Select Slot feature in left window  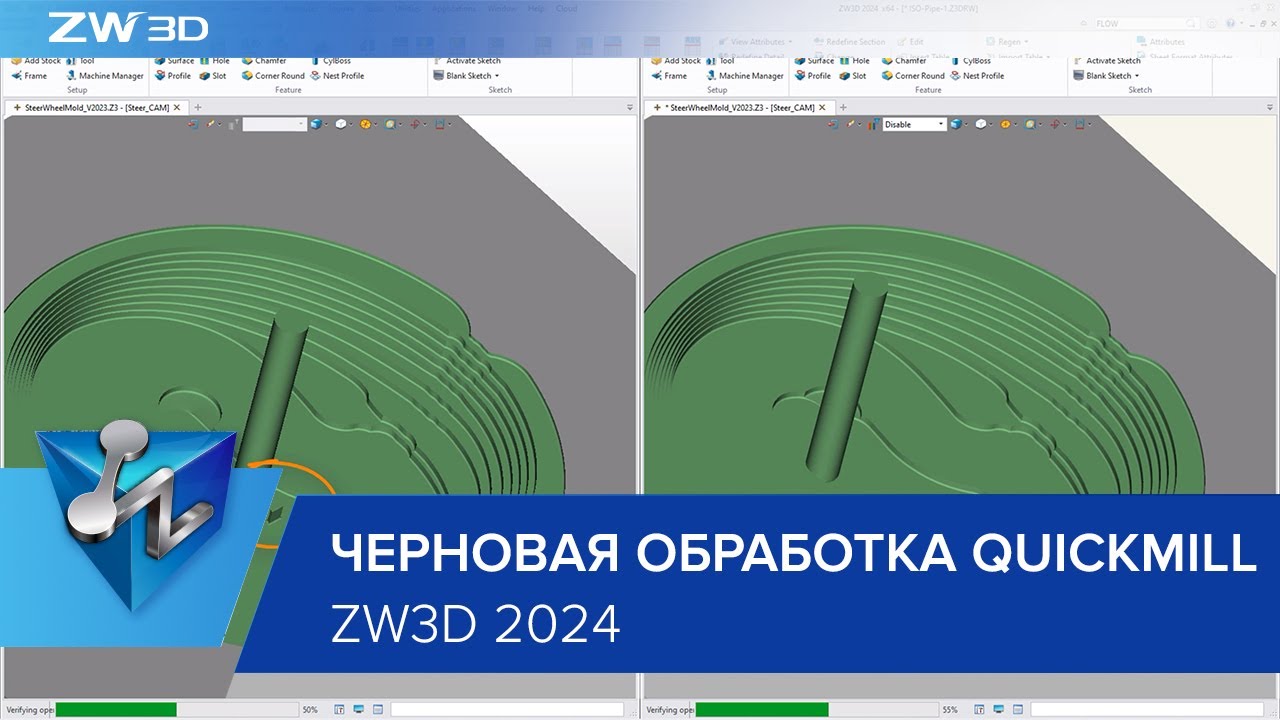(x=212, y=76)
